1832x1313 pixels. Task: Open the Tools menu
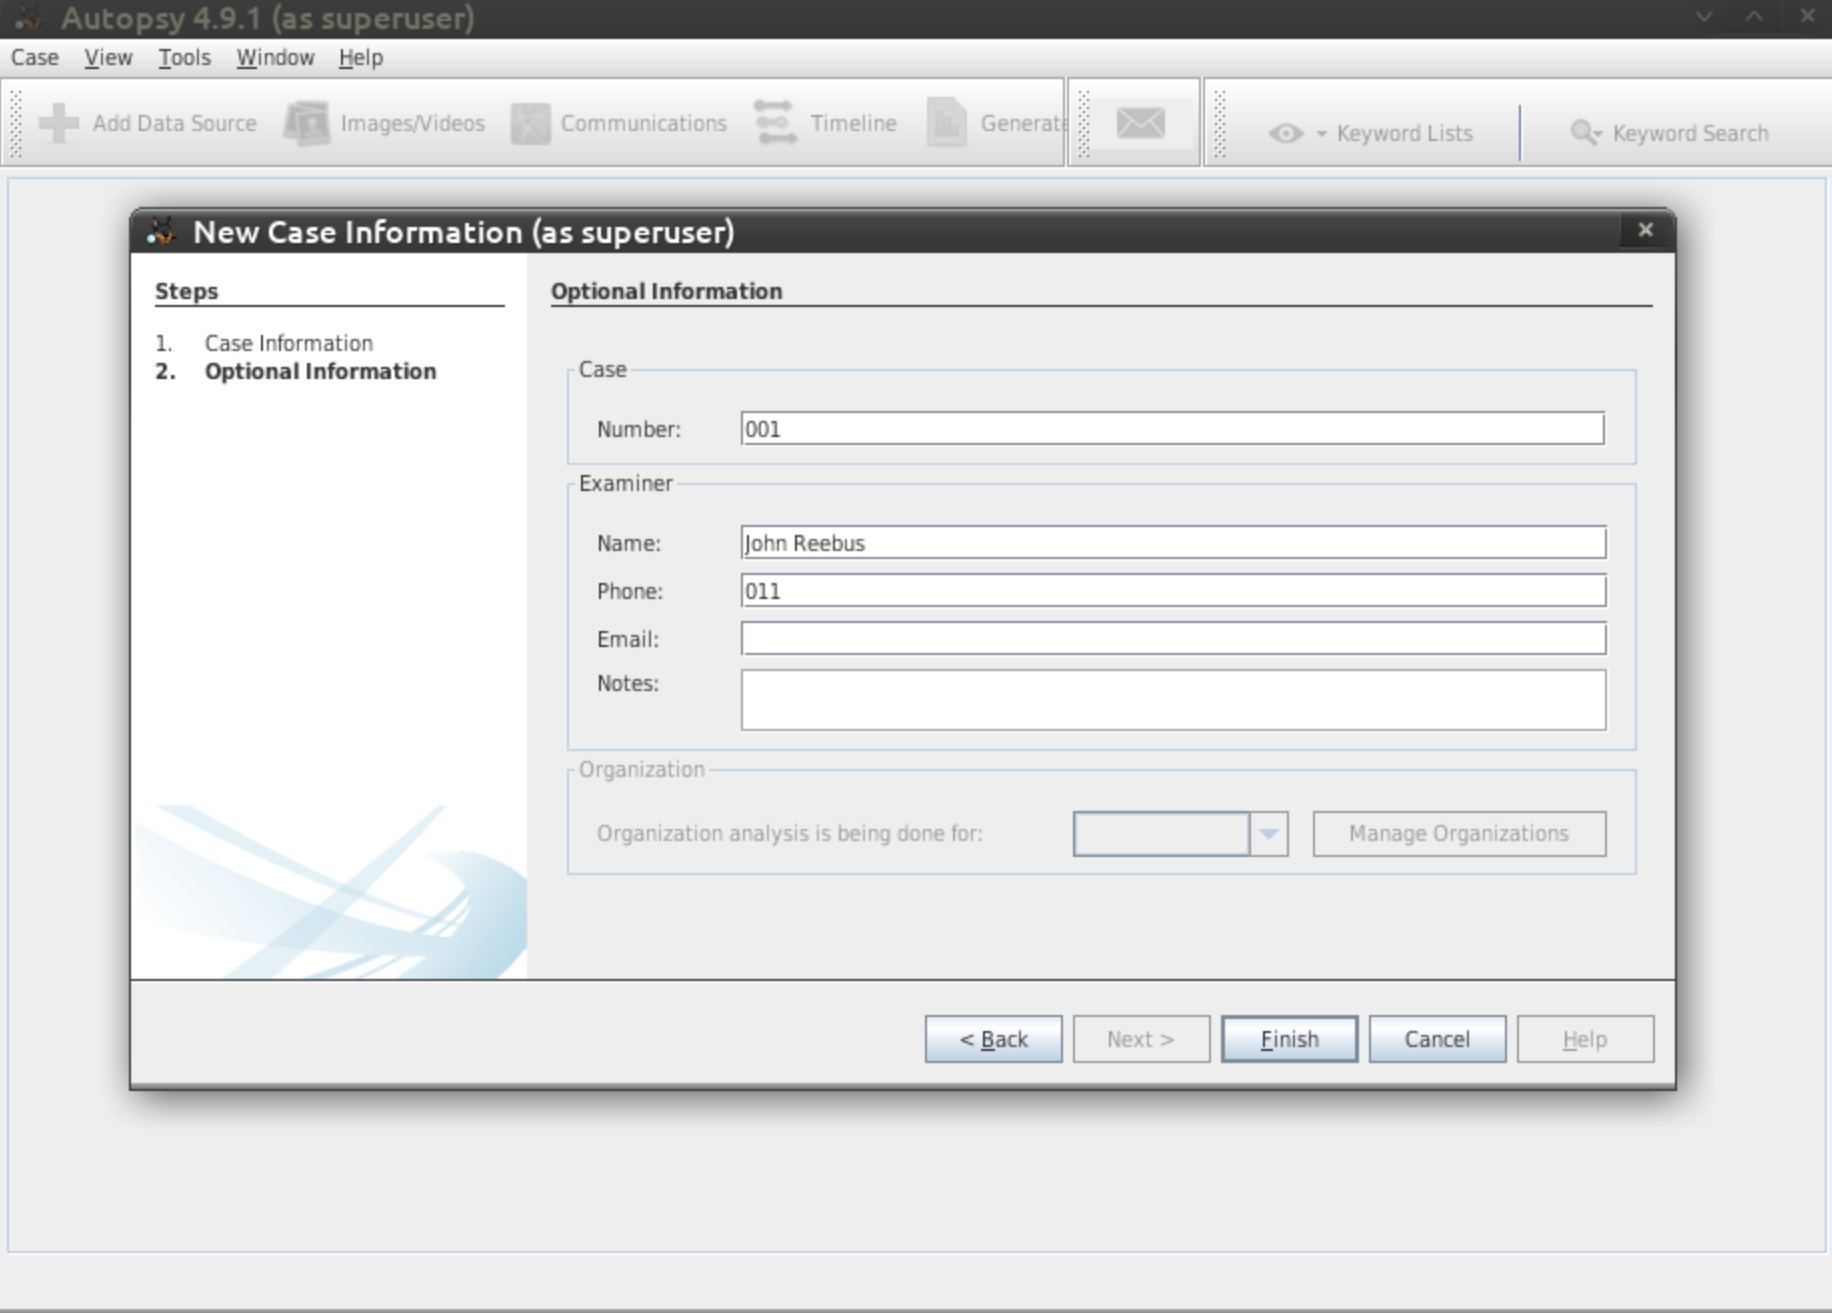184,58
